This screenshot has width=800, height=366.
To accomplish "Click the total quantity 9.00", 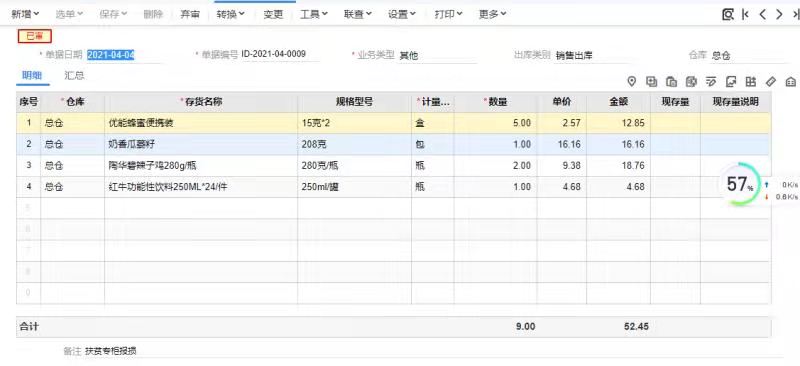I will pos(526,327).
